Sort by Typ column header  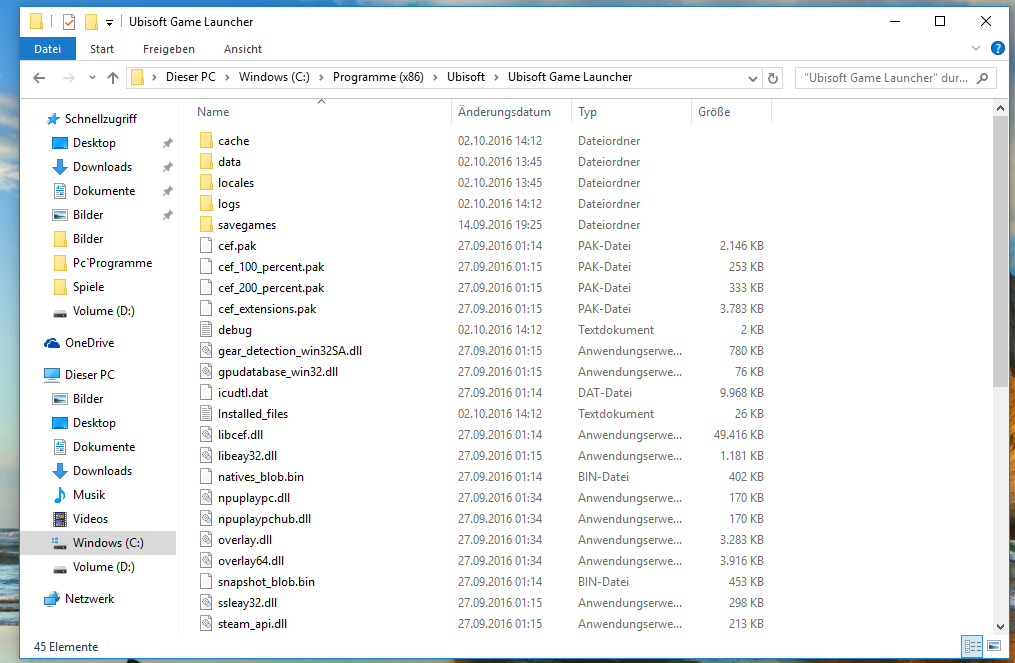click(631, 112)
